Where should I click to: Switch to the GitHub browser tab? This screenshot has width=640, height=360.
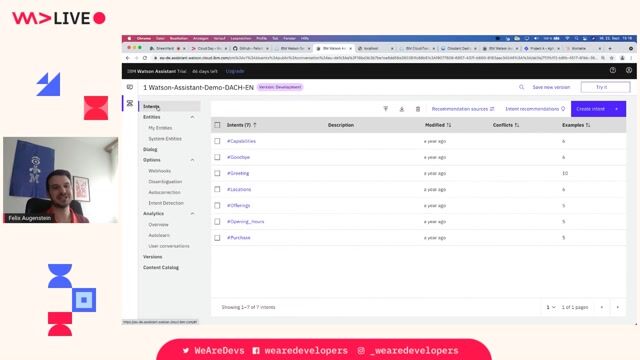[x=251, y=48]
